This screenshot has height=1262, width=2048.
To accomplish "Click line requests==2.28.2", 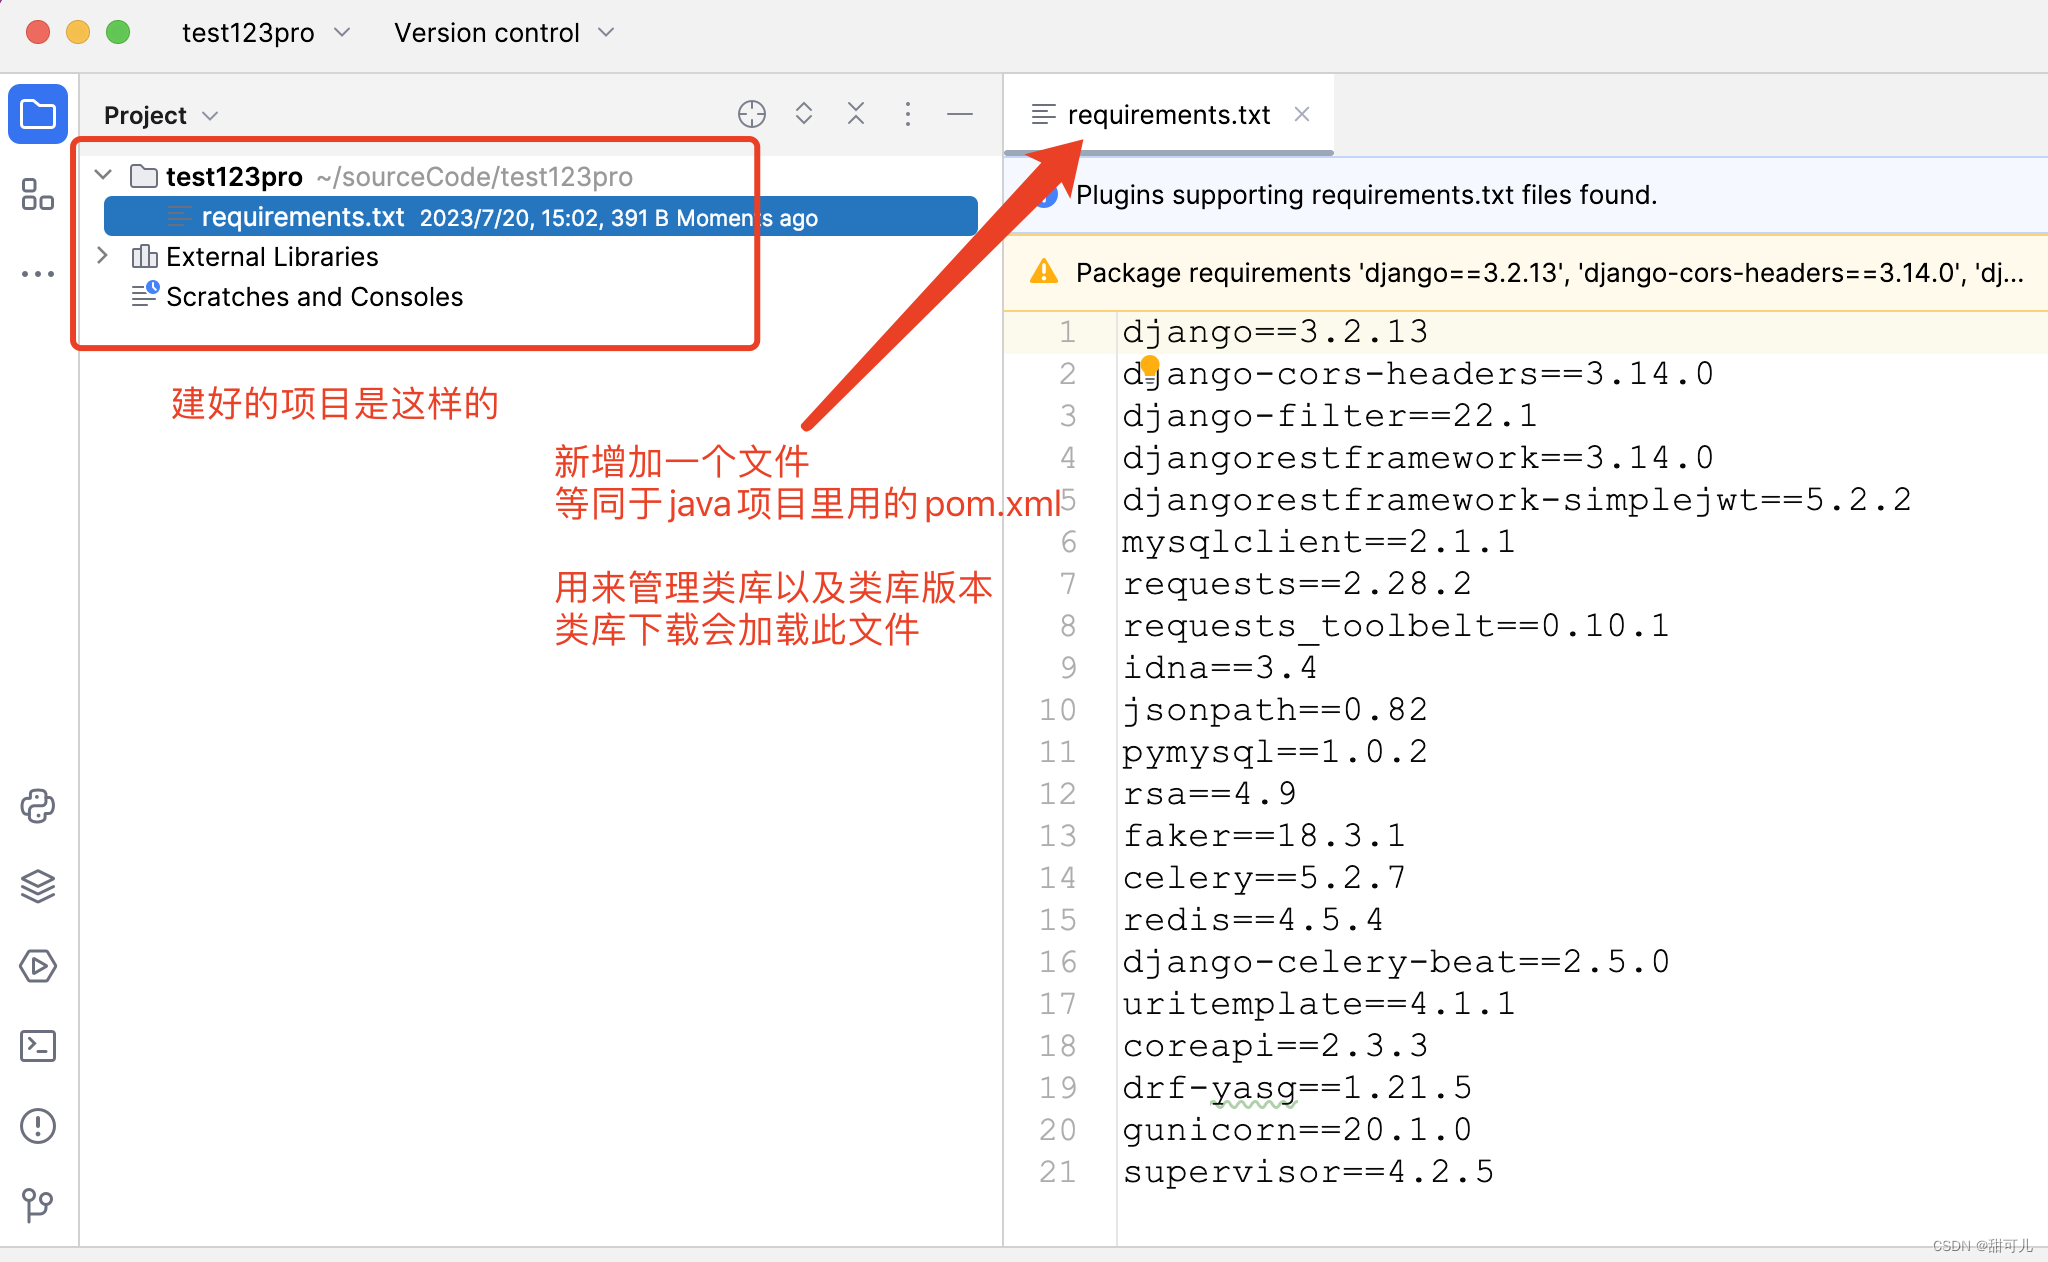I will click(x=1296, y=583).
